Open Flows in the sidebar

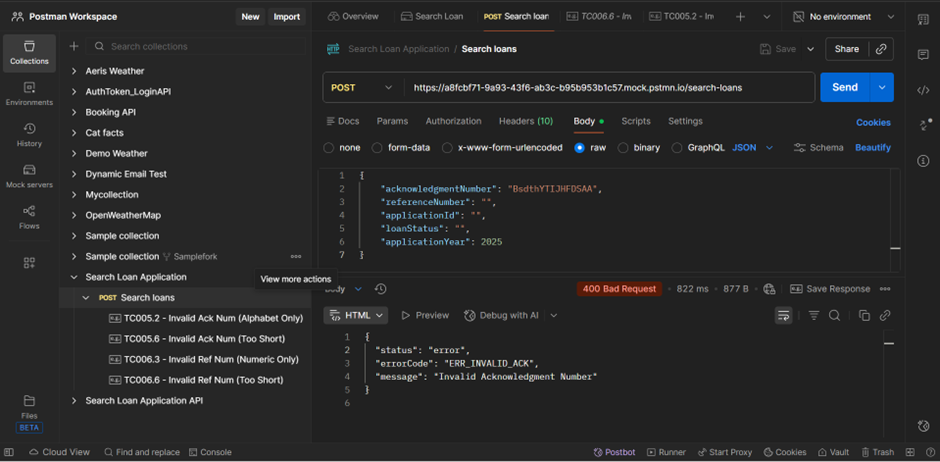click(x=29, y=218)
